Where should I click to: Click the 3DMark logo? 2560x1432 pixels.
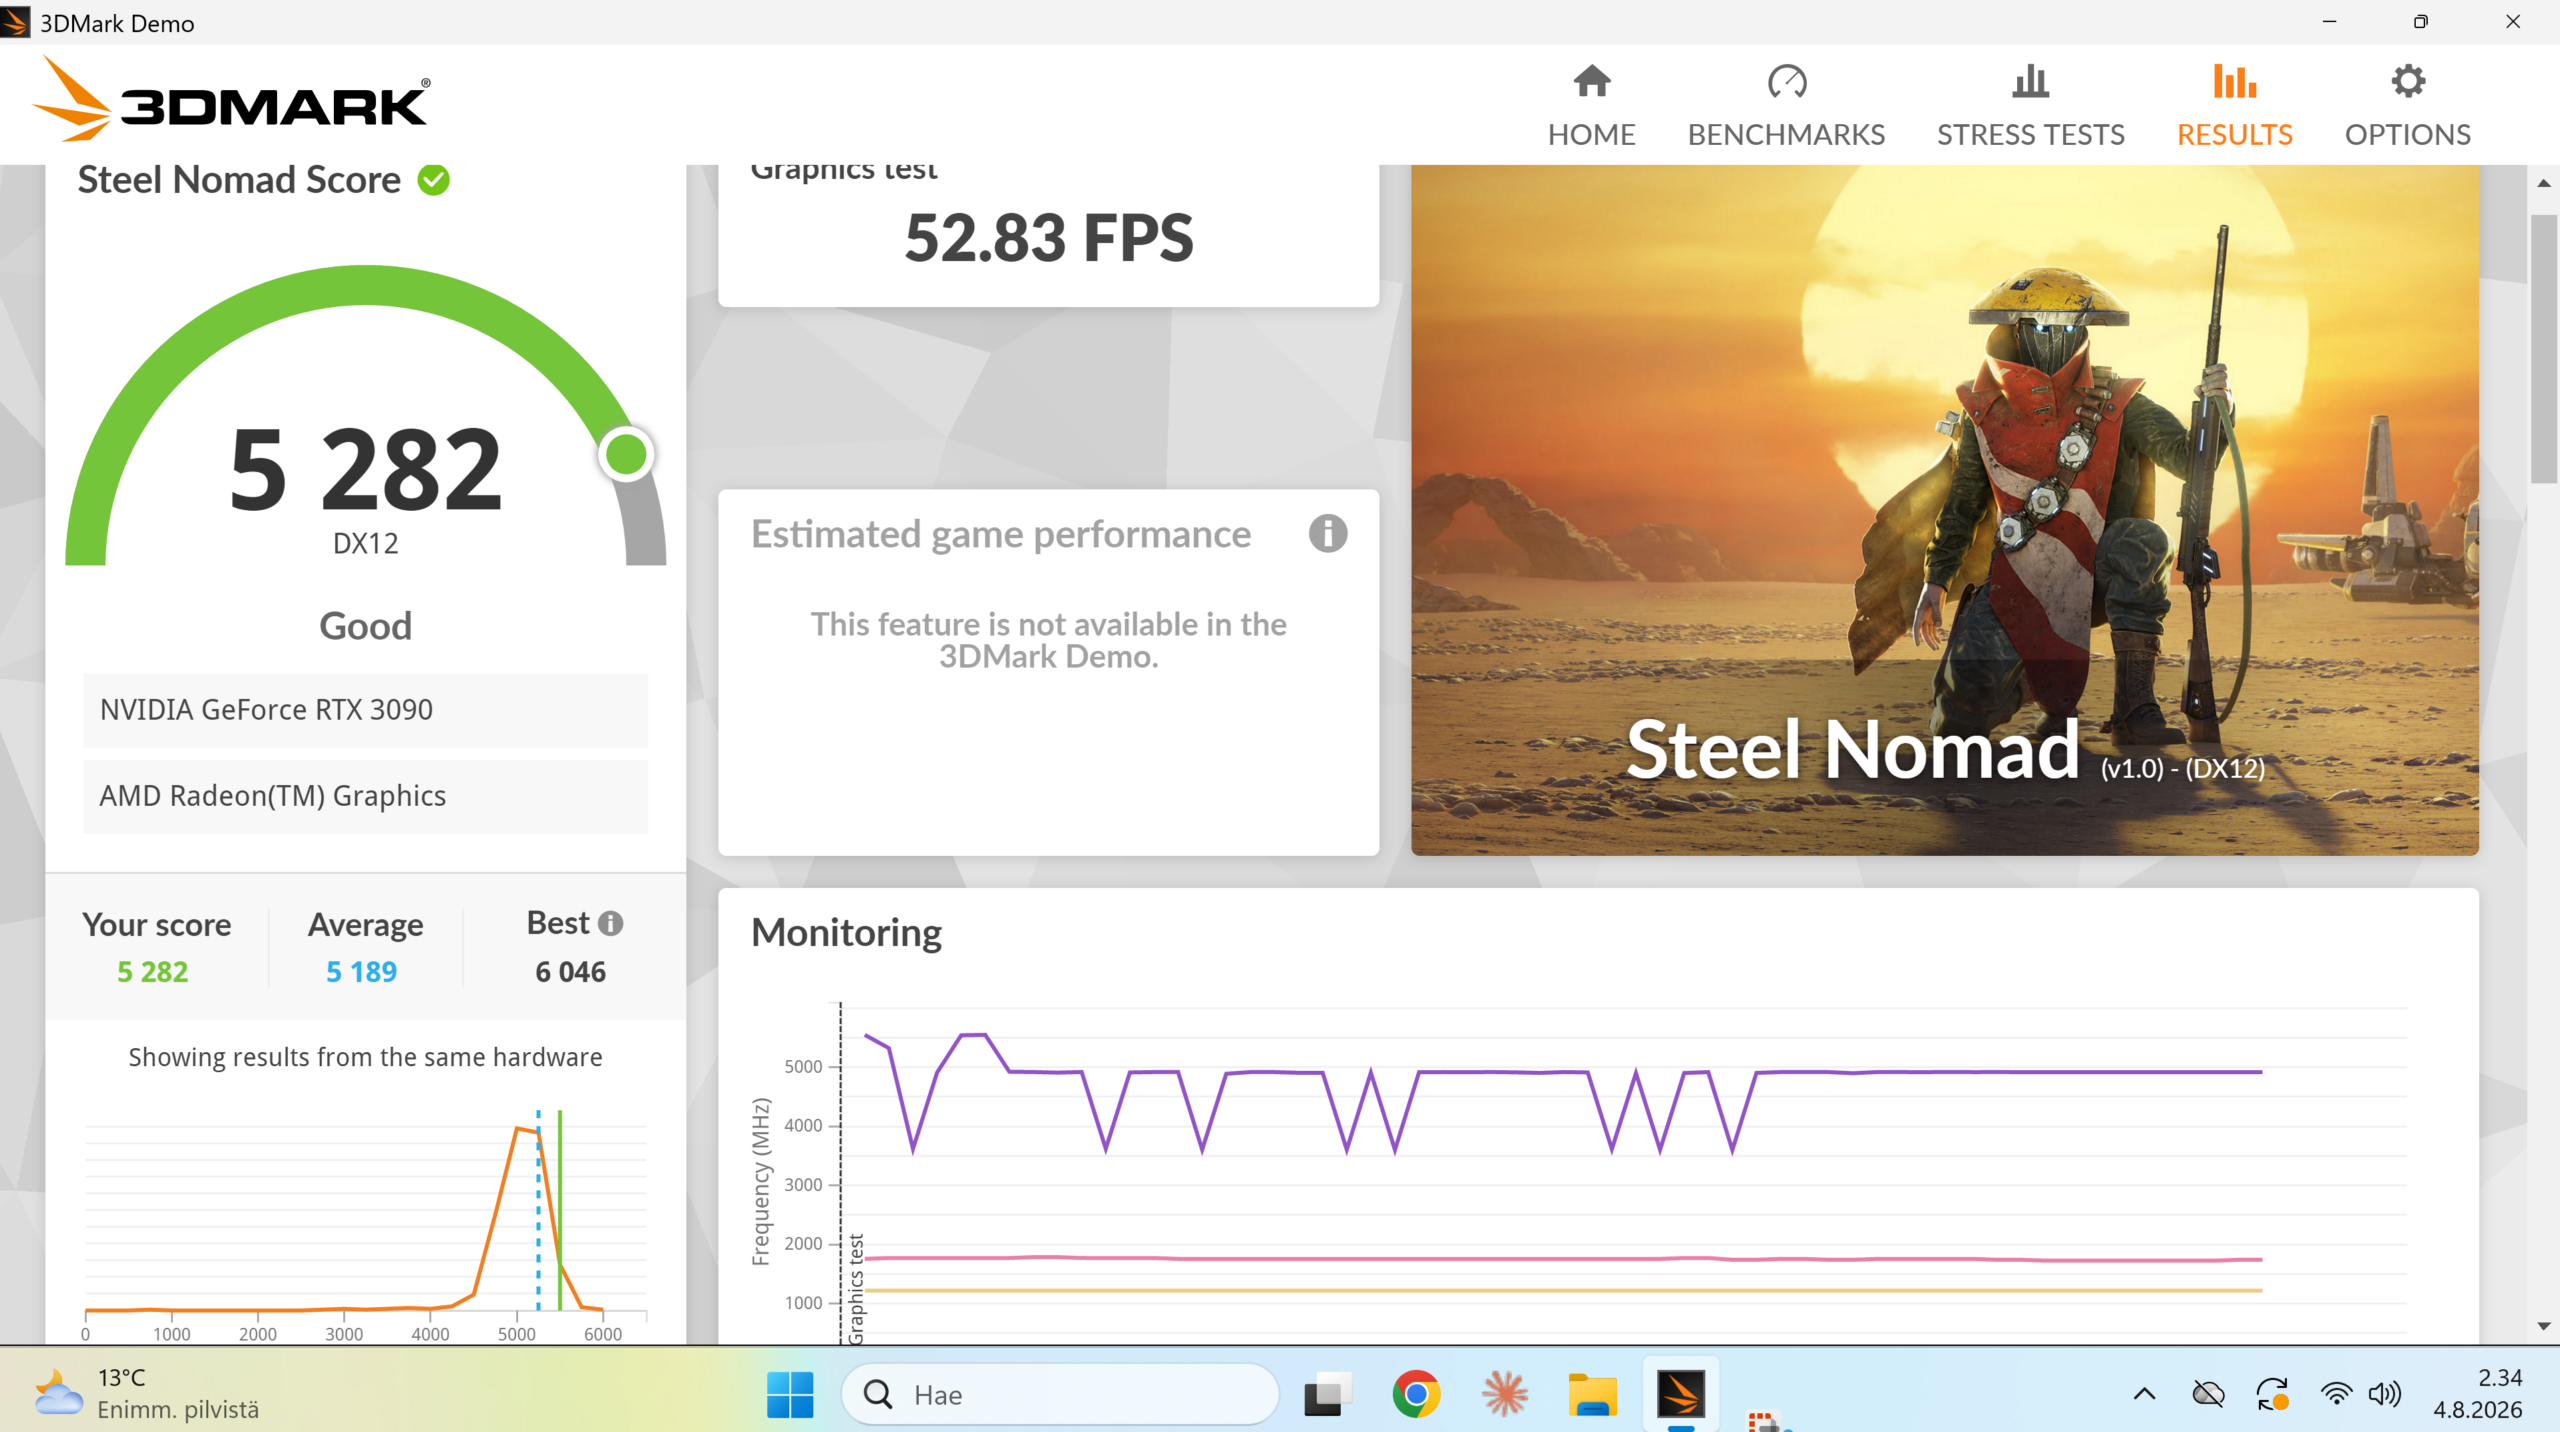click(232, 100)
